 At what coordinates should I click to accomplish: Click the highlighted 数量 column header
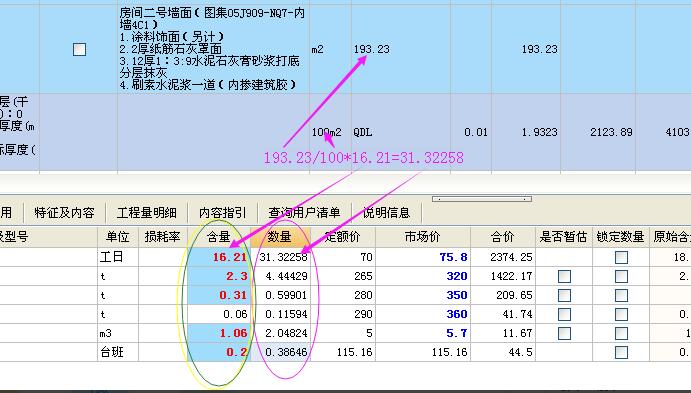280,237
